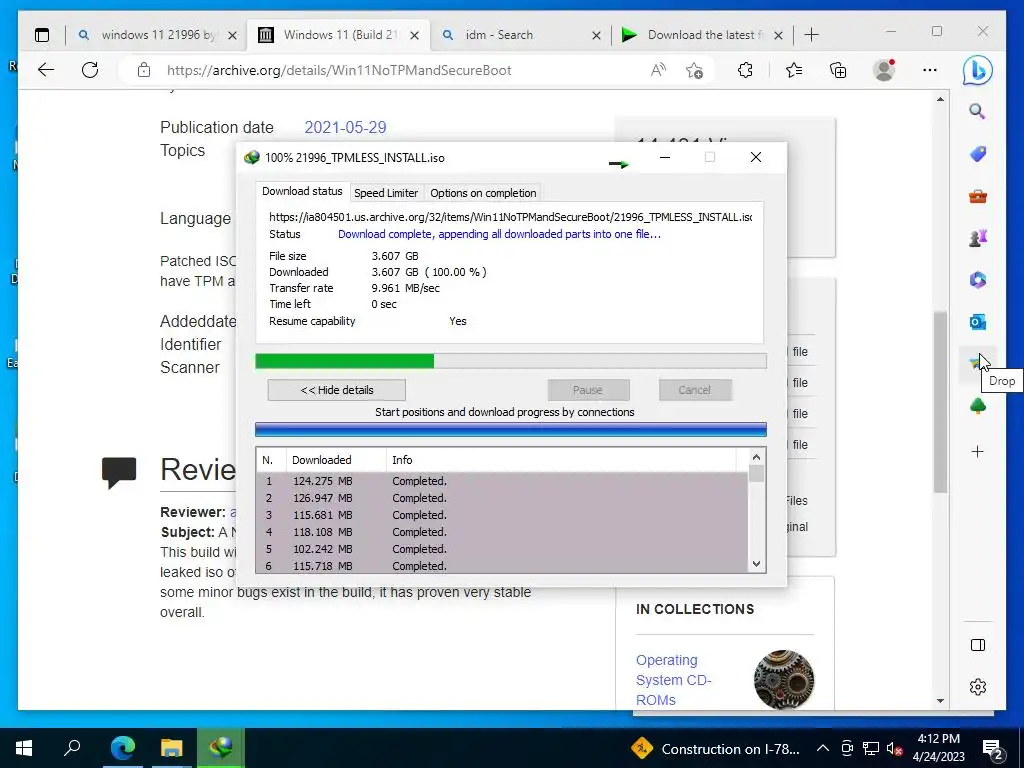Open Bing chat sidebar button
Image resolution: width=1024 pixels, height=768 pixels.
coord(978,70)
